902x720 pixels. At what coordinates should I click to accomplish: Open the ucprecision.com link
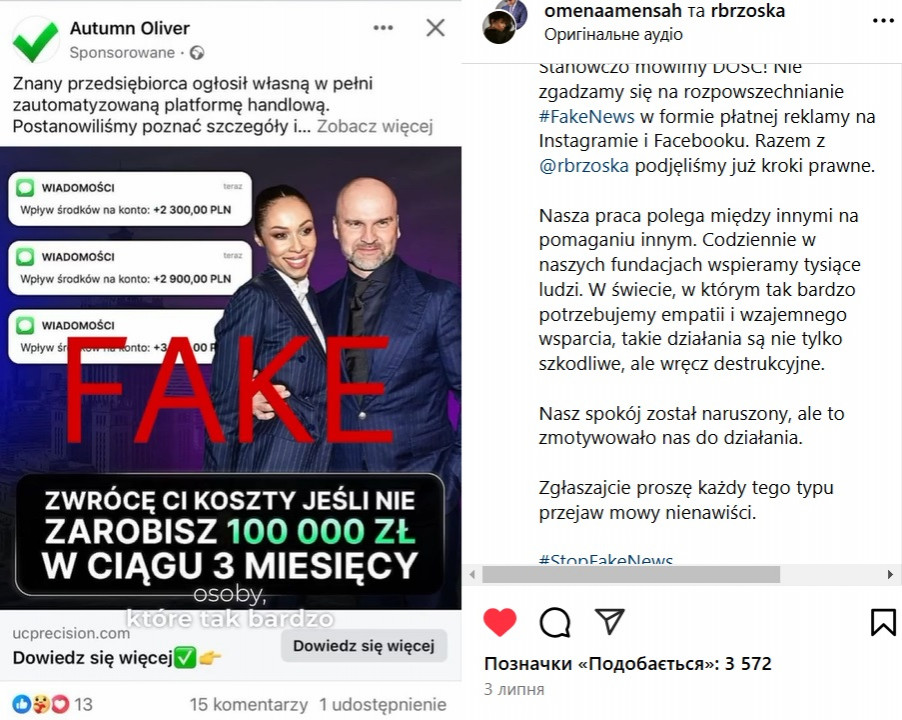[71, 633]
